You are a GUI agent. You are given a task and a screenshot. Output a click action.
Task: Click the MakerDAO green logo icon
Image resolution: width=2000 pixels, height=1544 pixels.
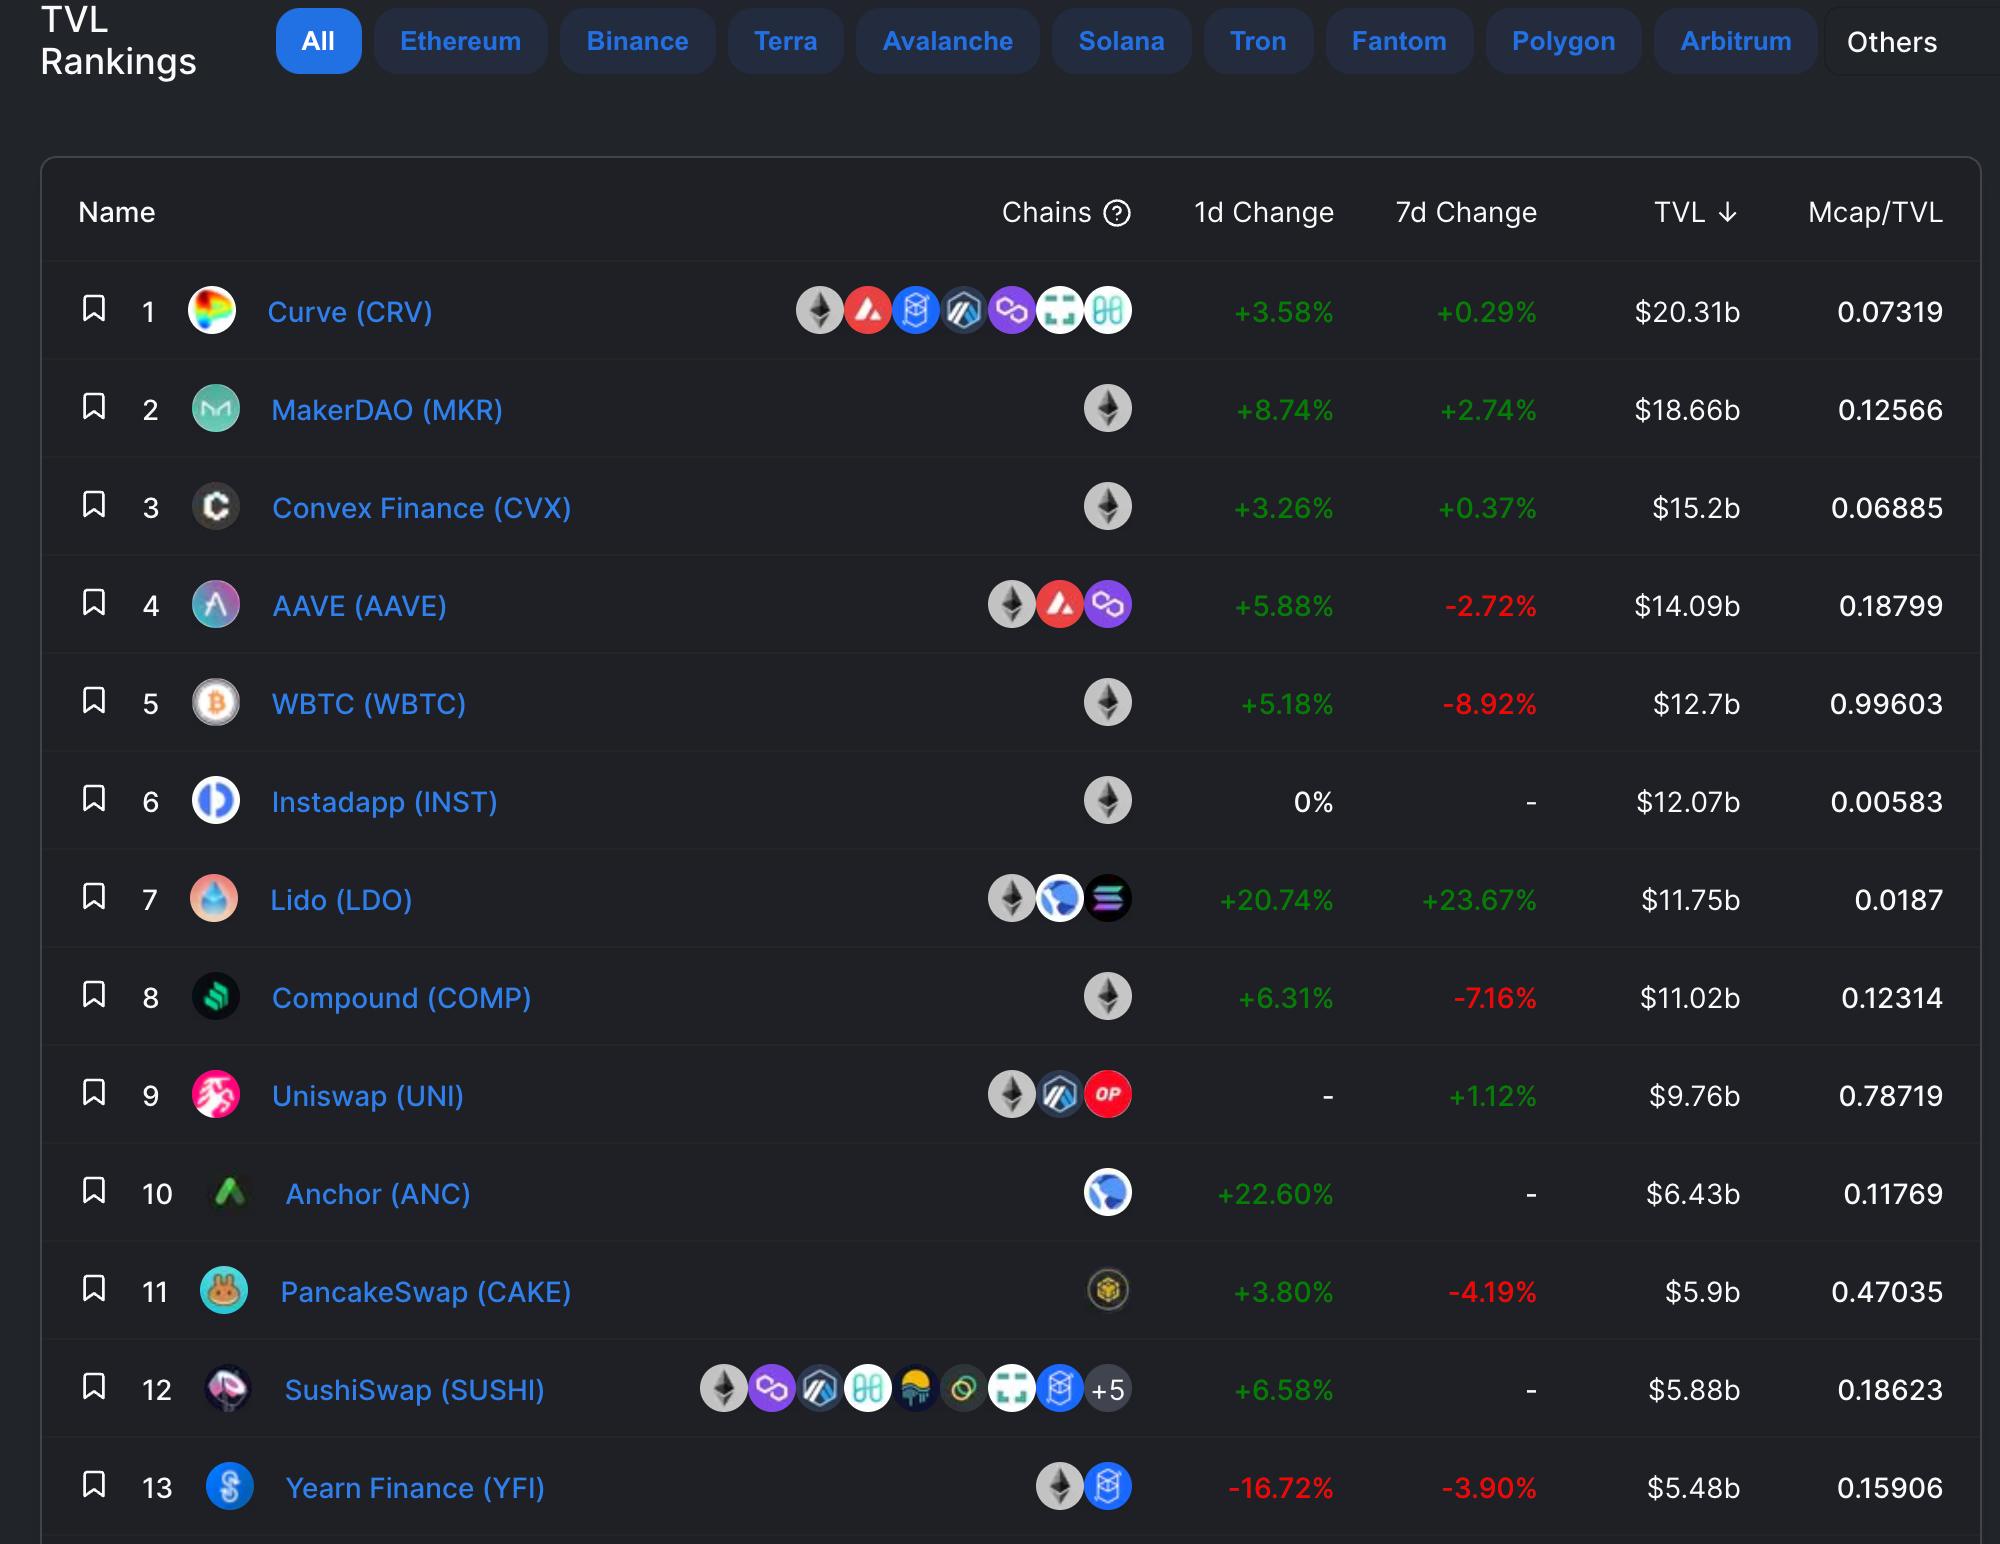pos(215,409)
